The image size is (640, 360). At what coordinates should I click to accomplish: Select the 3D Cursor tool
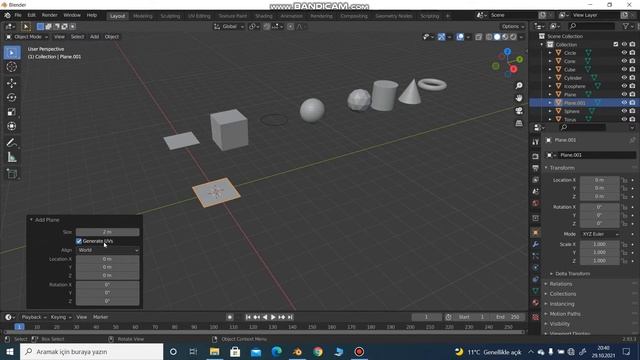click(12, 67)
